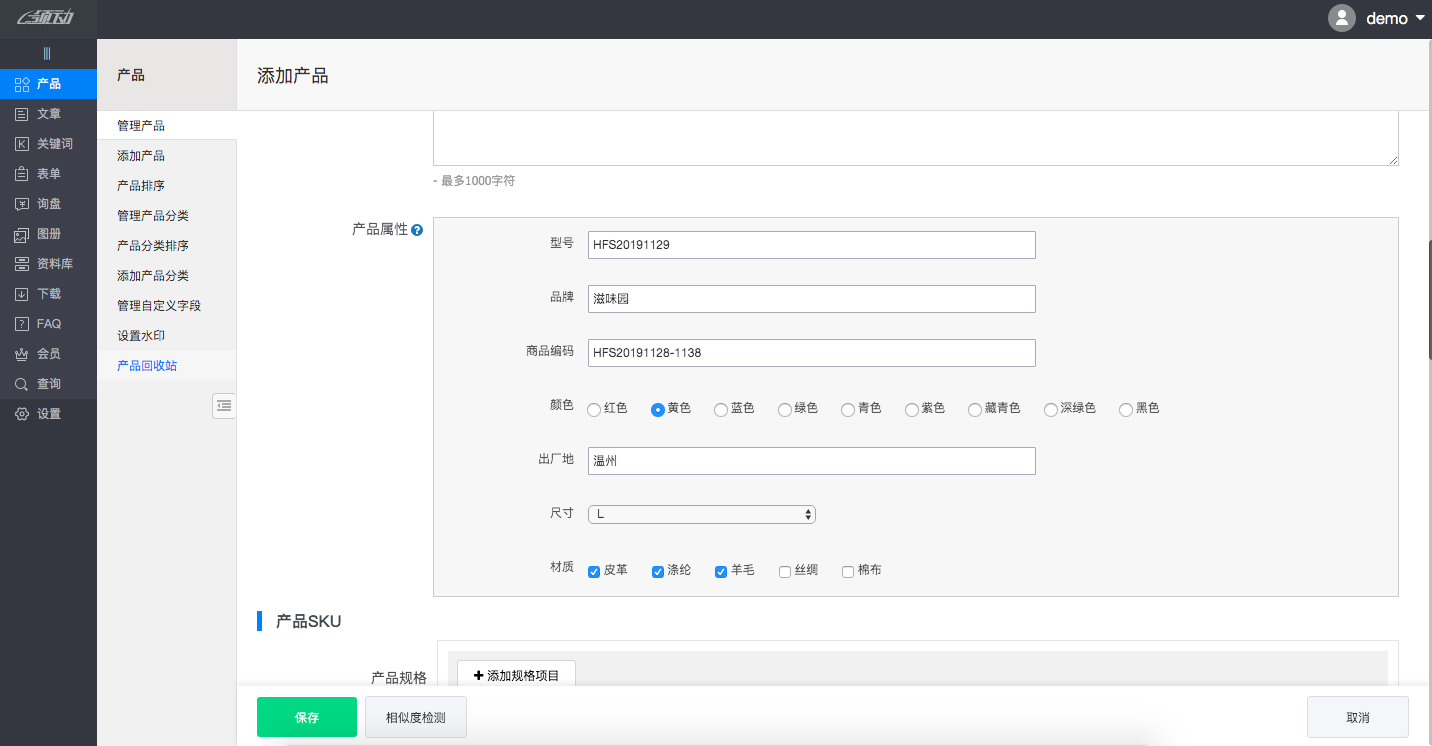Open the 尺寸 size dropdown

pyautogui.click(x=701, y=513)
